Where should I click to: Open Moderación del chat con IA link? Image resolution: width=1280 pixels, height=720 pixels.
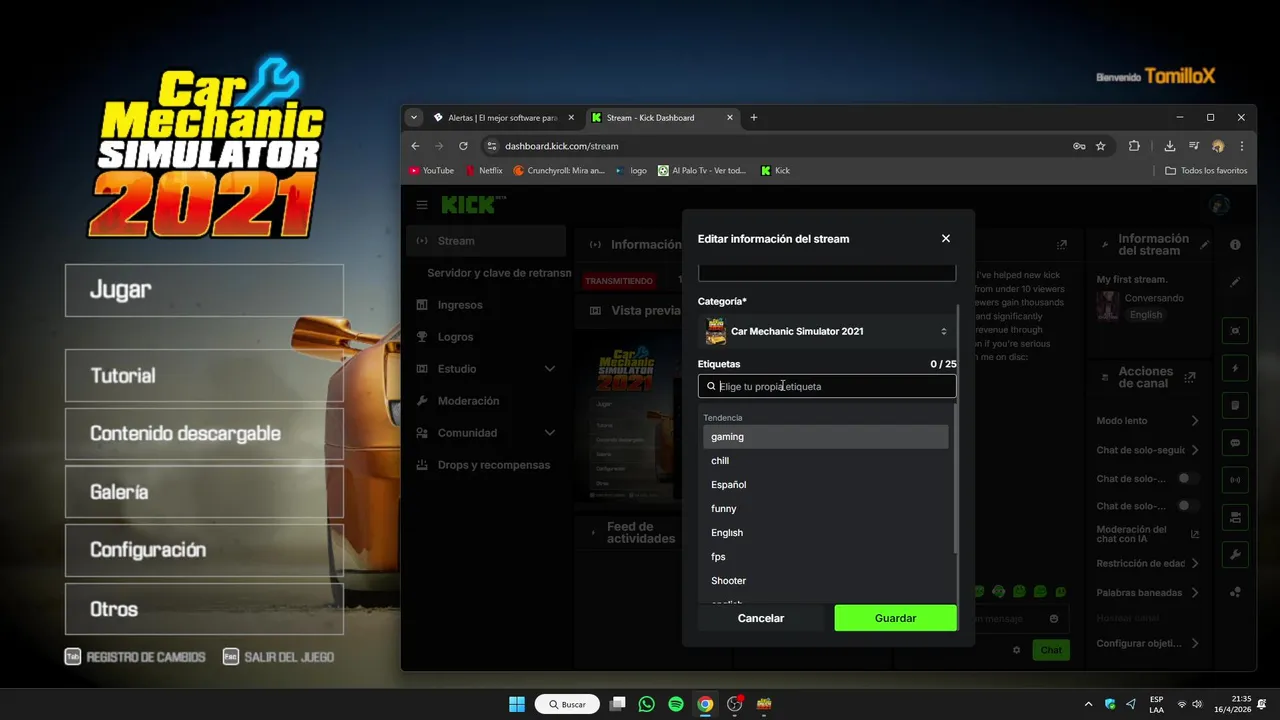(x=1147, y=534)
